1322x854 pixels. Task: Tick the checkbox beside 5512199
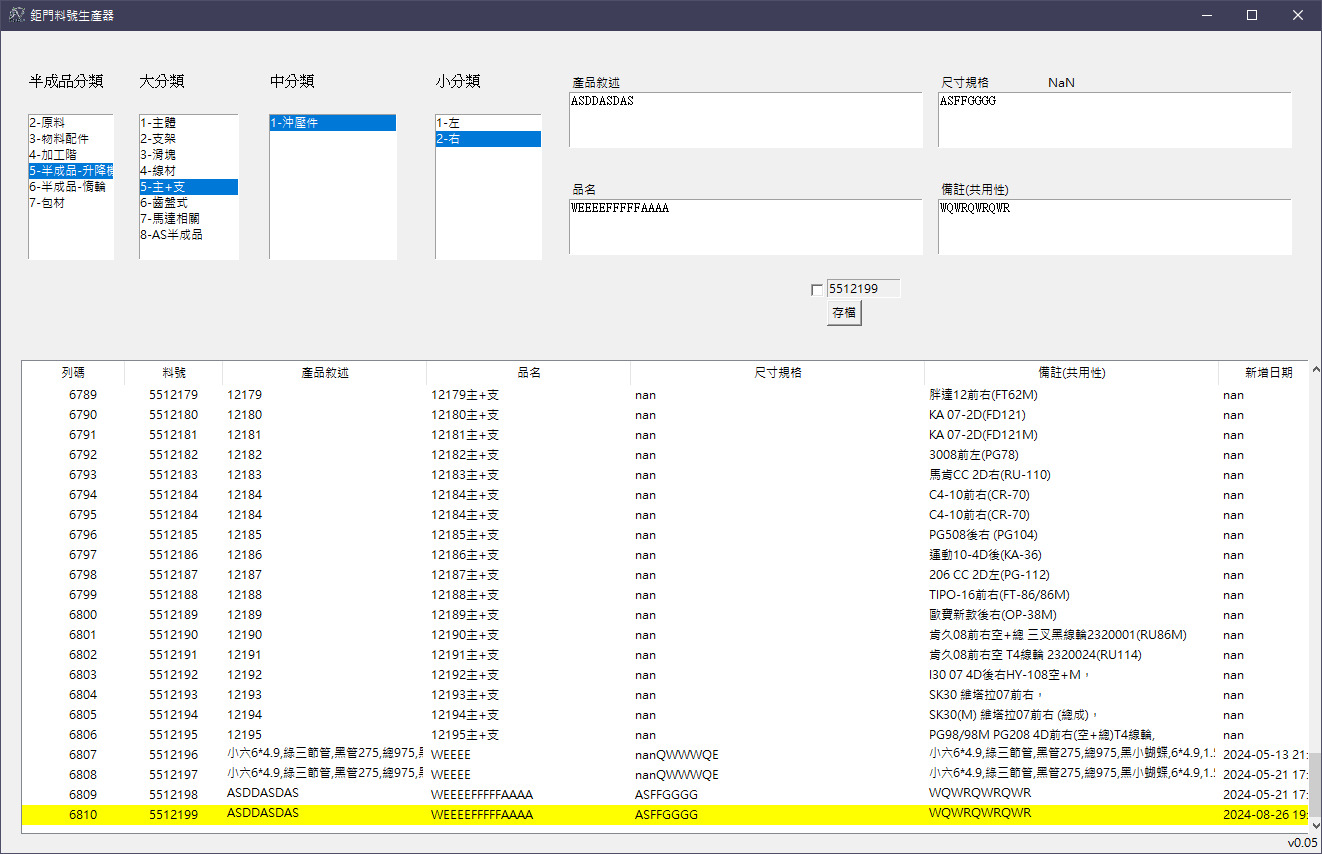(817, 290)
